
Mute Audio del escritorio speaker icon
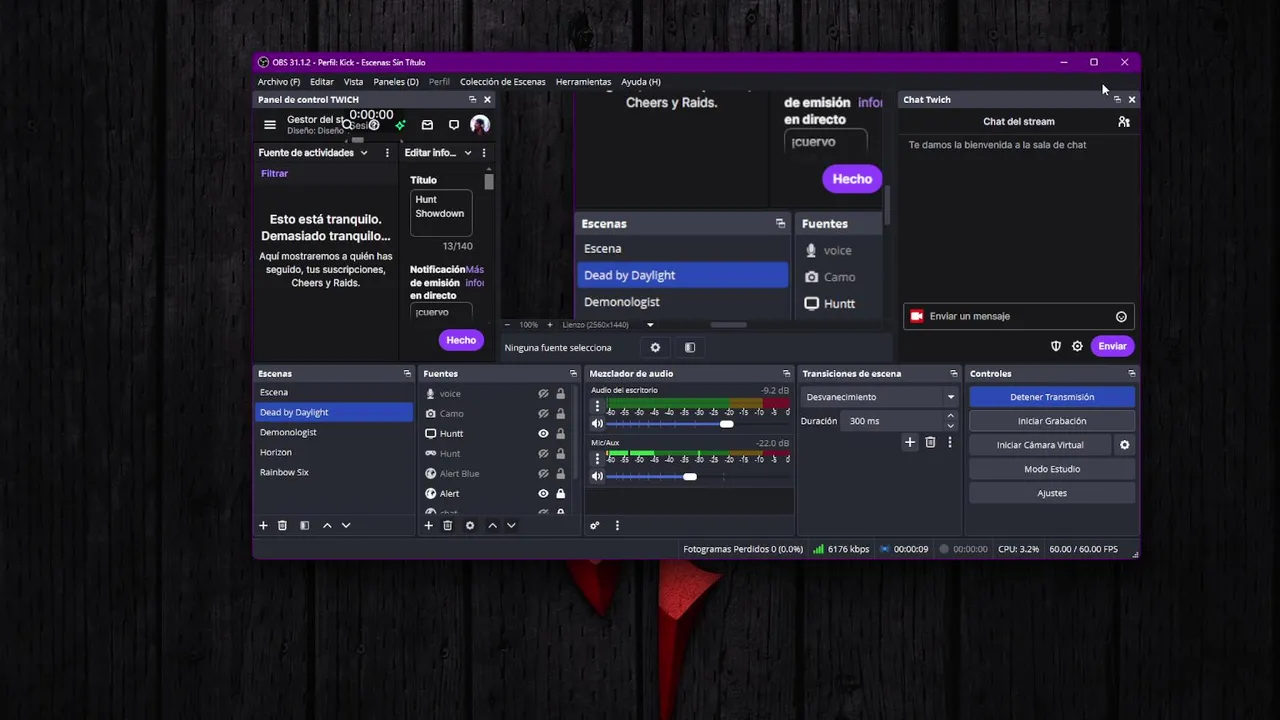click(x=597, y=423)
